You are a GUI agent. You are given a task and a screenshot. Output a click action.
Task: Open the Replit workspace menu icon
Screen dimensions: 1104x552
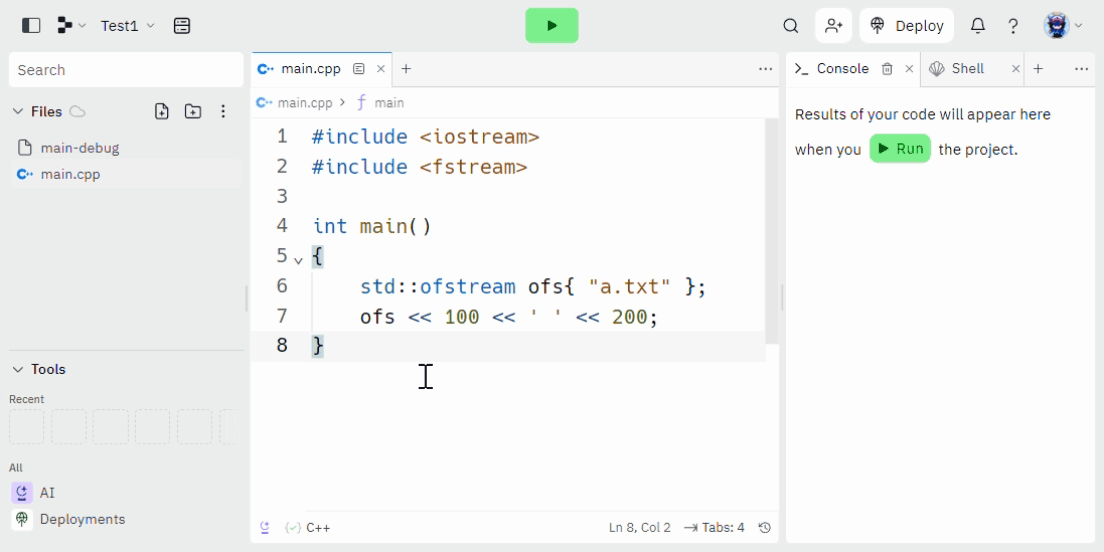[x=70, y=26]
